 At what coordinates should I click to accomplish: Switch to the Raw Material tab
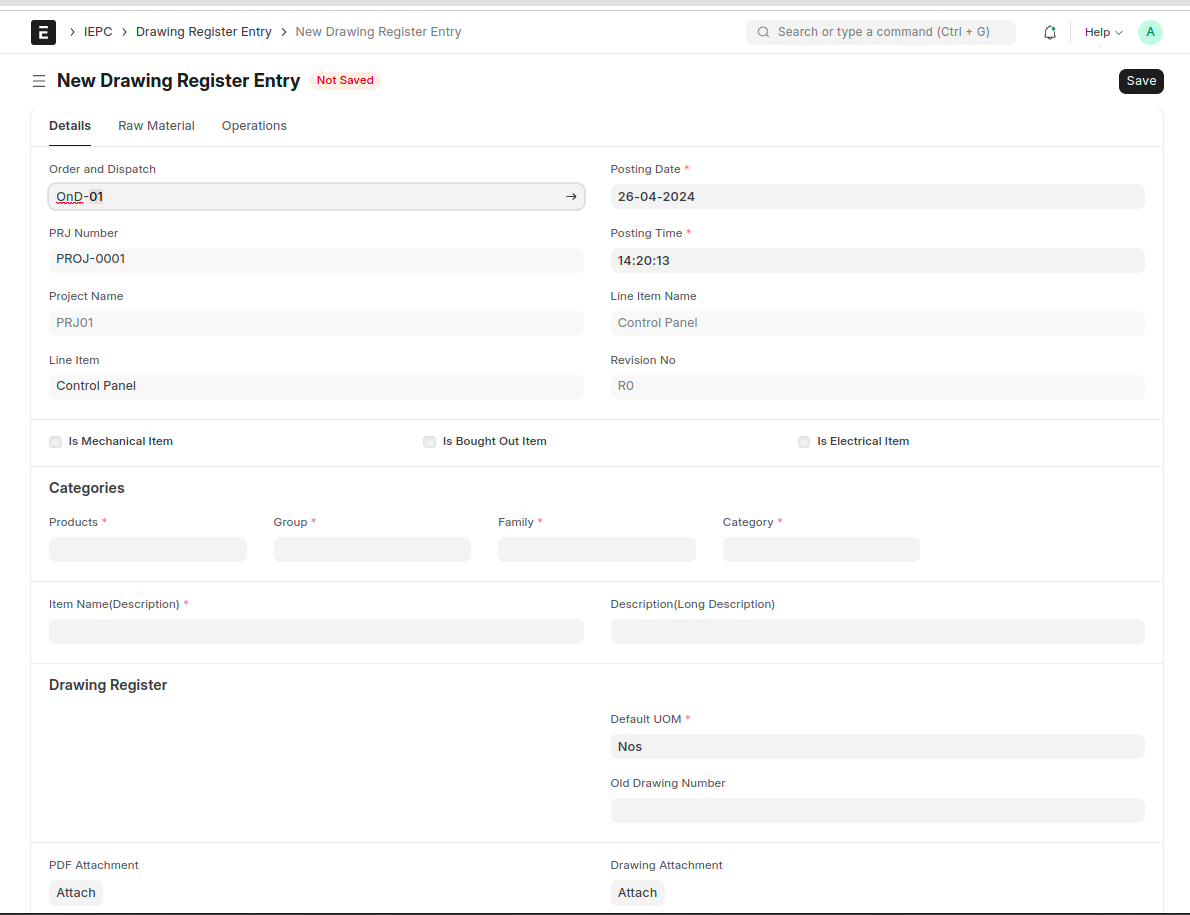(156, 126)
